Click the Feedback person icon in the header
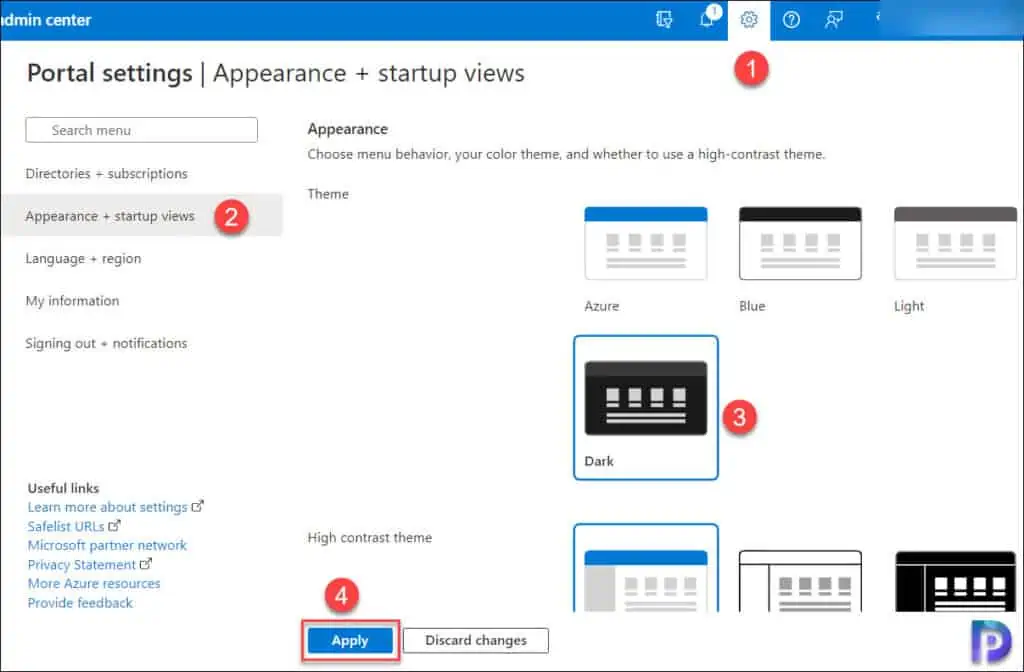Screen dimensions: 1024x672 pos(833,20)
